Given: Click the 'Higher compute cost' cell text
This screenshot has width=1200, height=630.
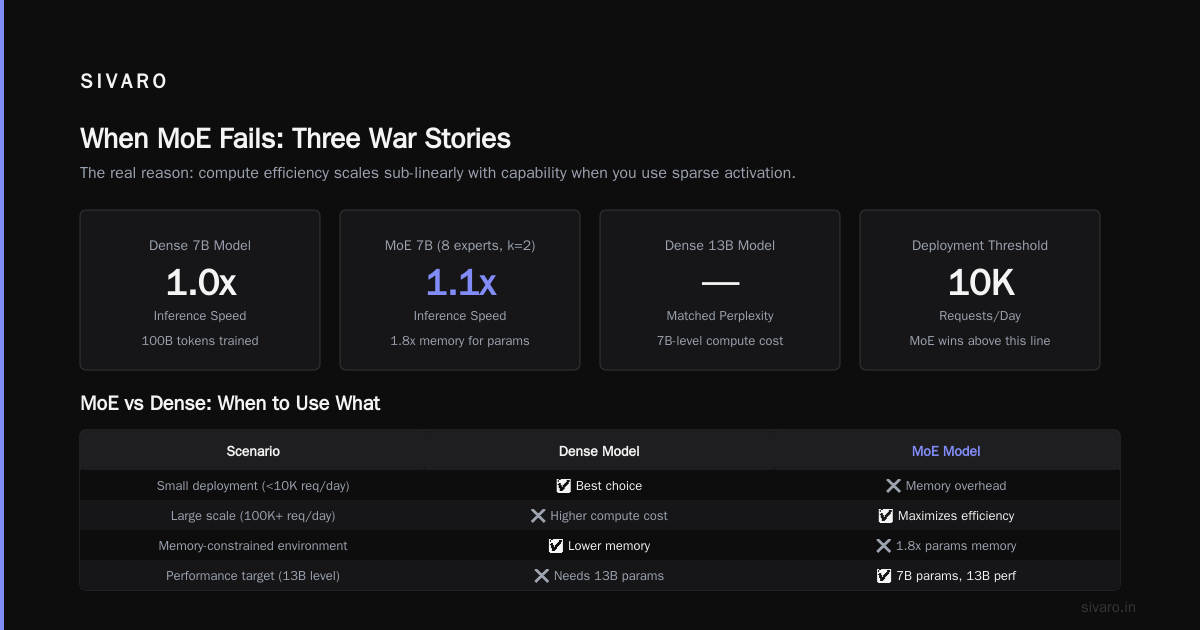Looking at the screenshot, I should click(609, 516).
